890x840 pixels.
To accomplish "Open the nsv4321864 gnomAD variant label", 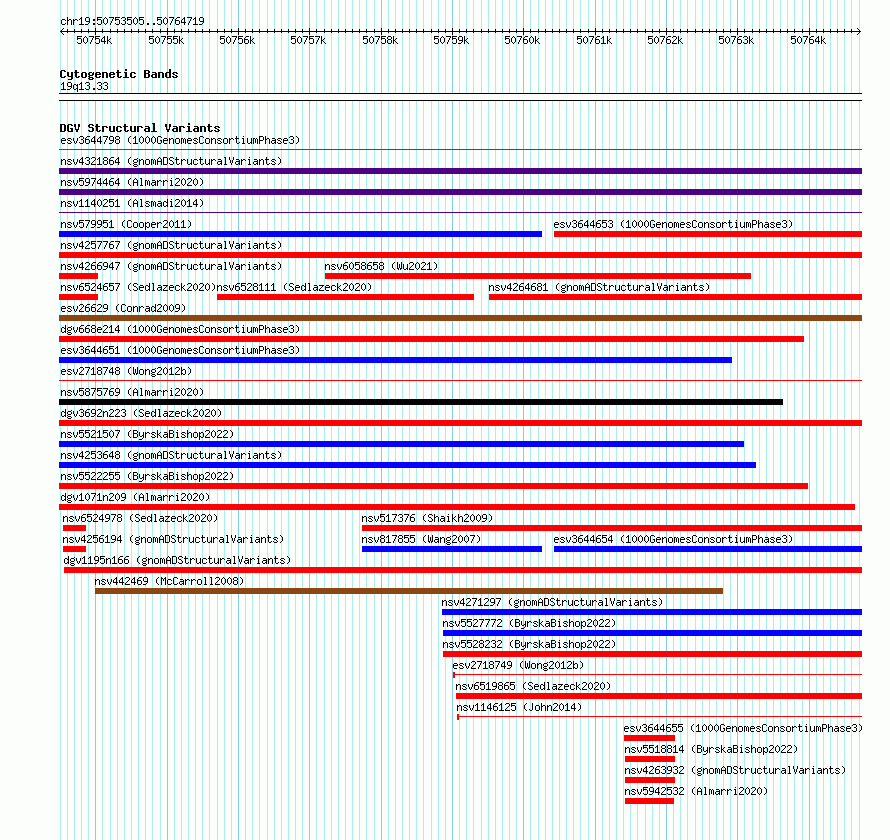I will coord(171,161).
